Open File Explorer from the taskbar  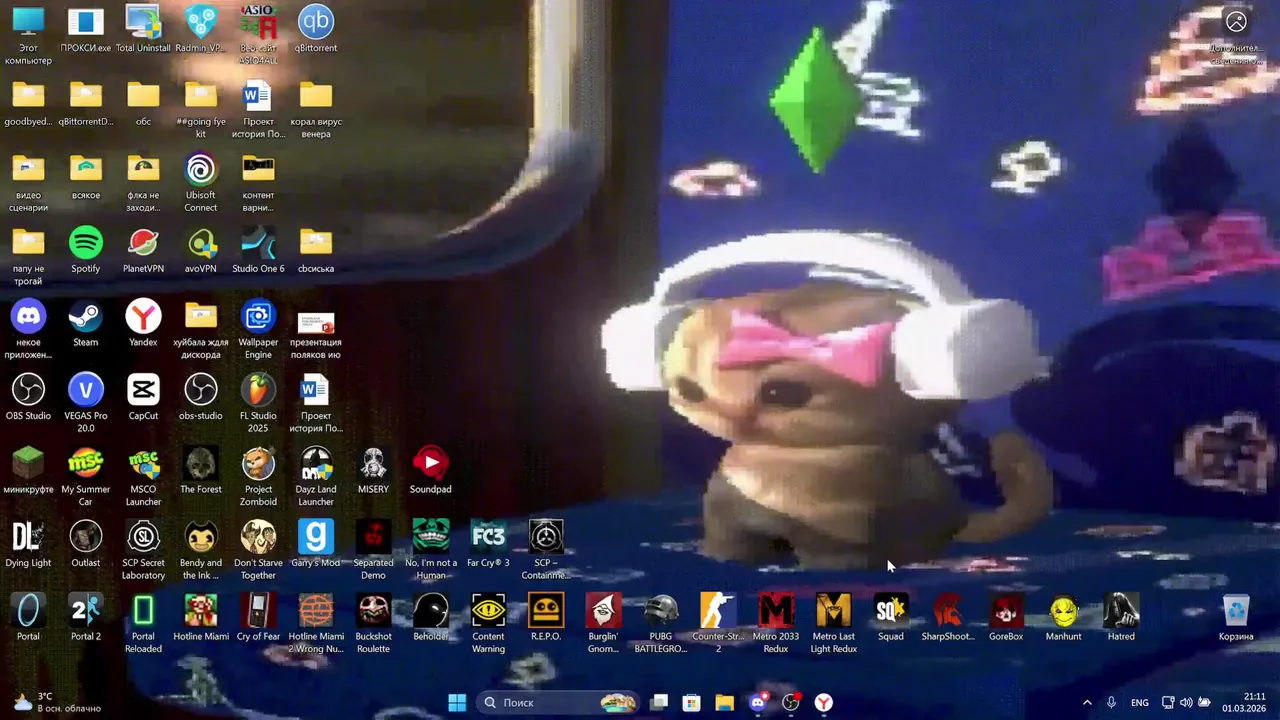click(x=724, y=702)
